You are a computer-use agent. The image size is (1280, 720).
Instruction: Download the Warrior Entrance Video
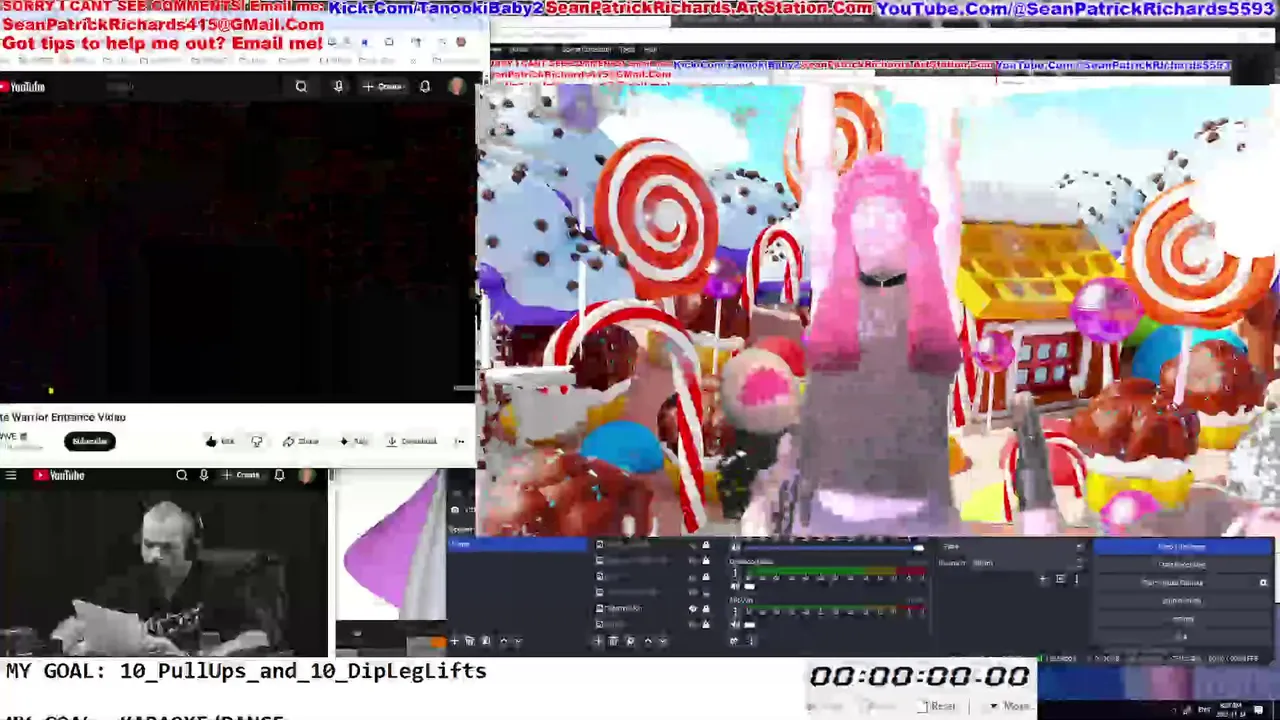tap(412, 441)
